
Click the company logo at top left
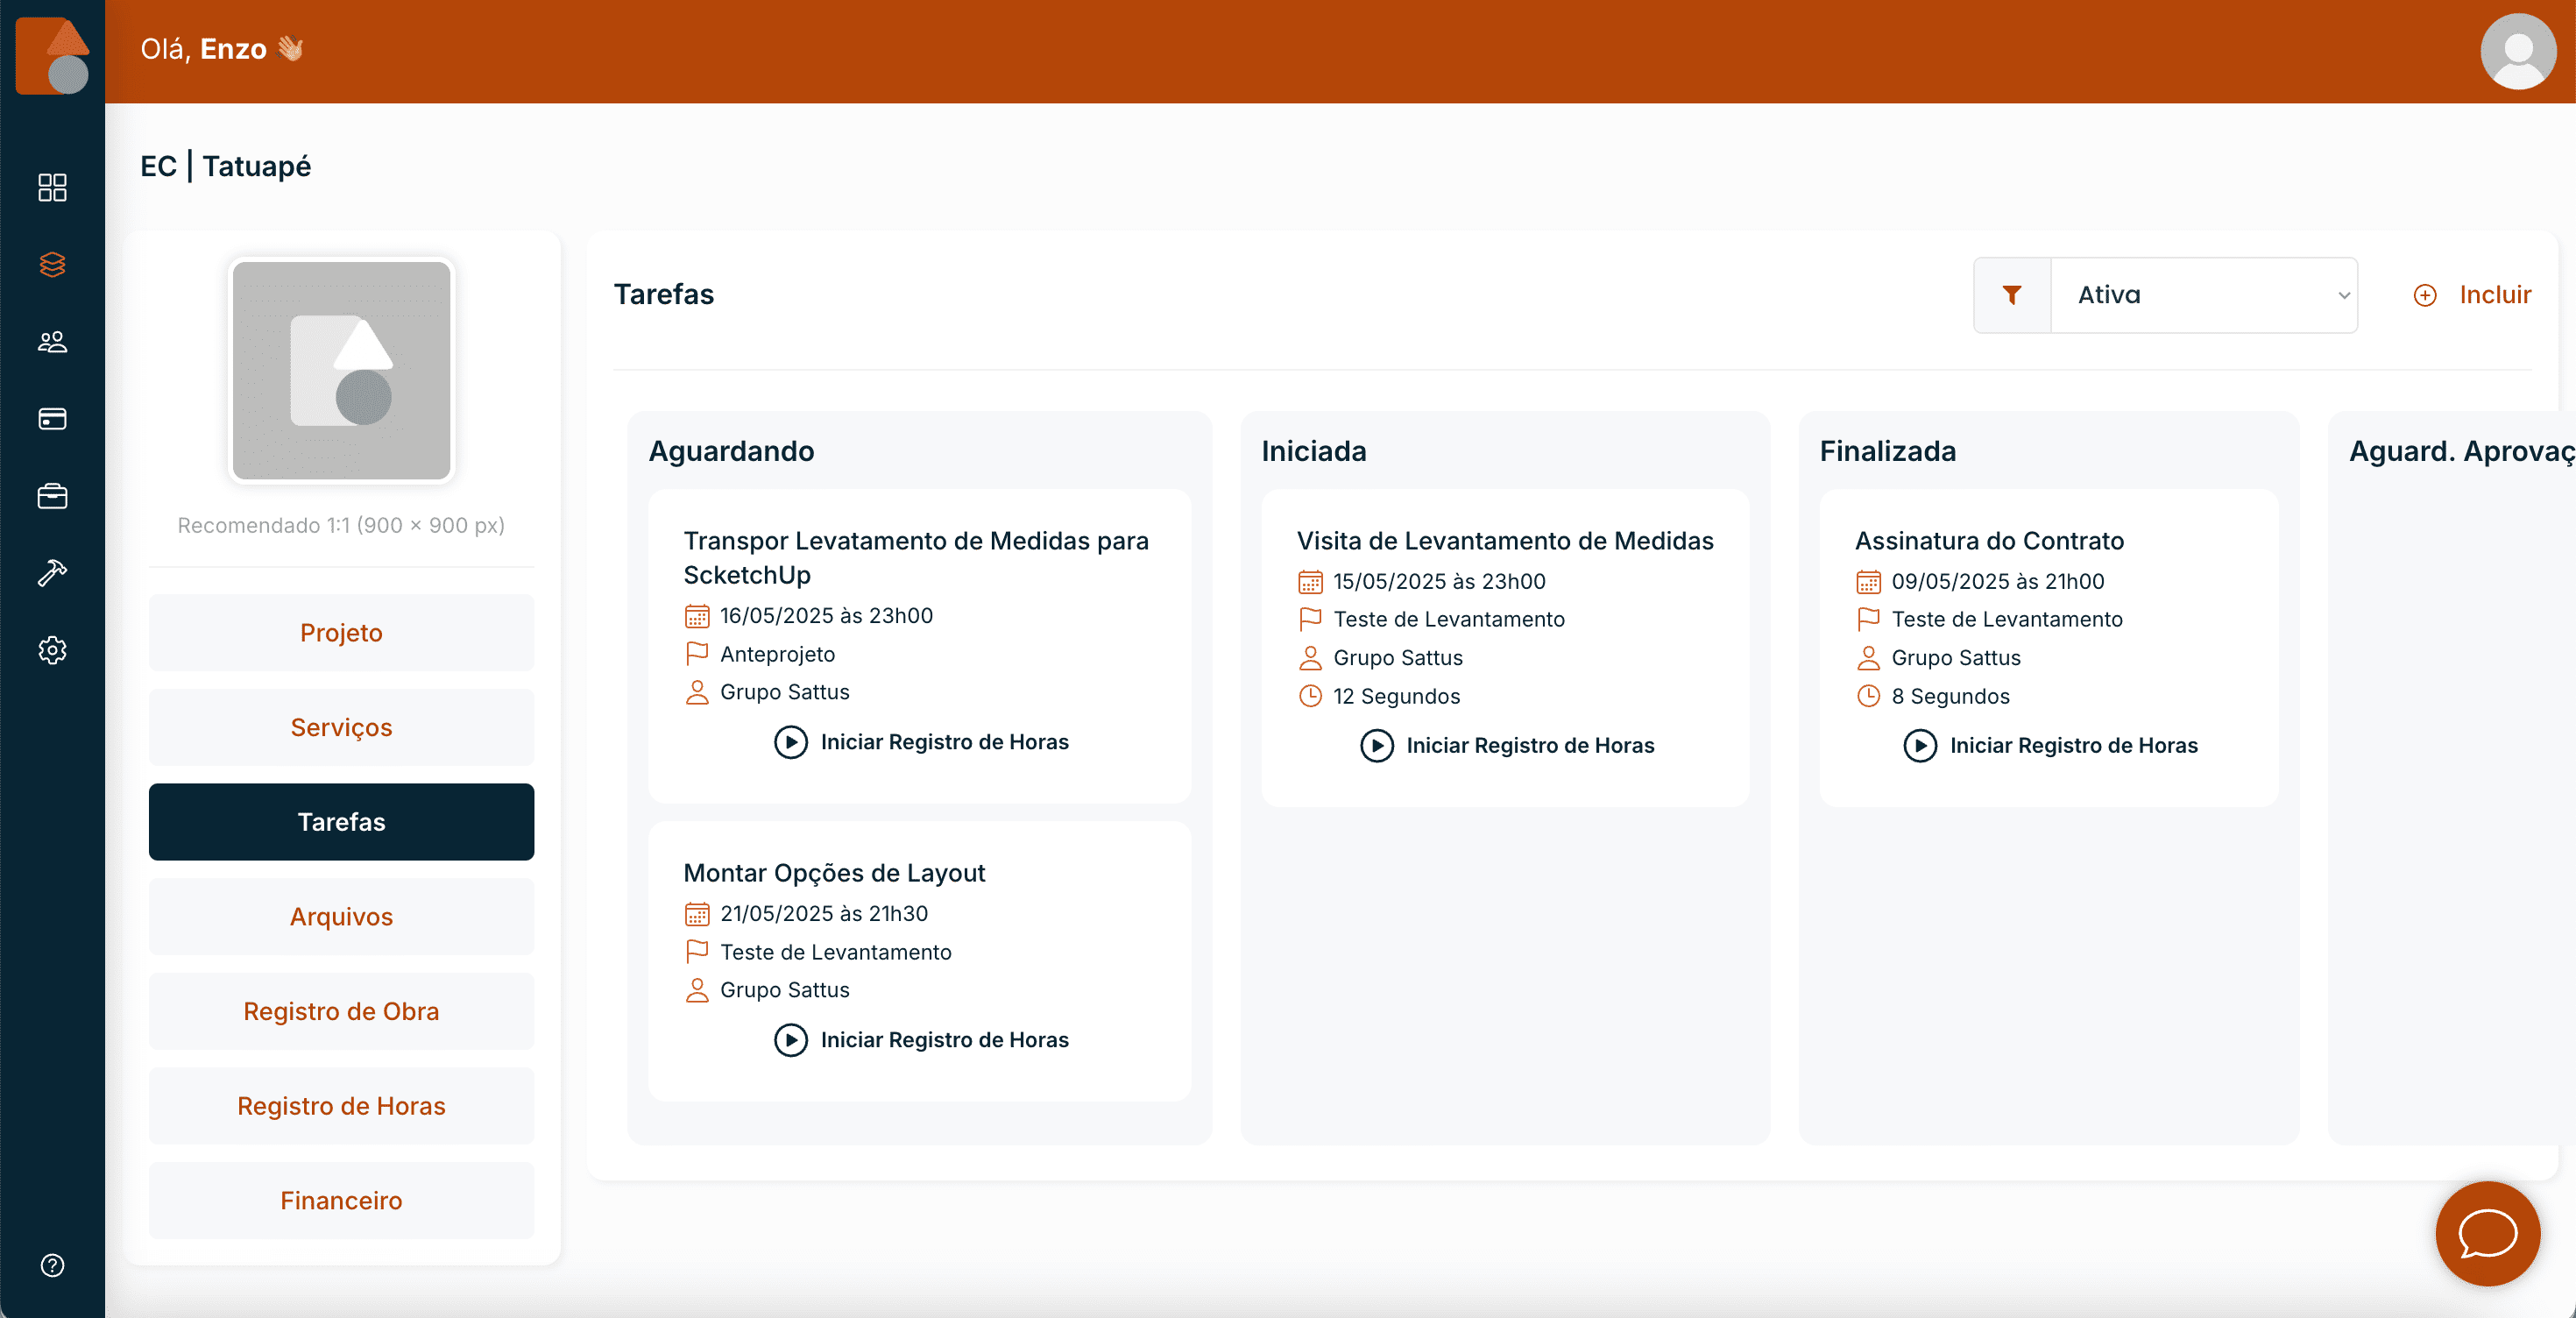pyautogui.click(x=52, y=54)
